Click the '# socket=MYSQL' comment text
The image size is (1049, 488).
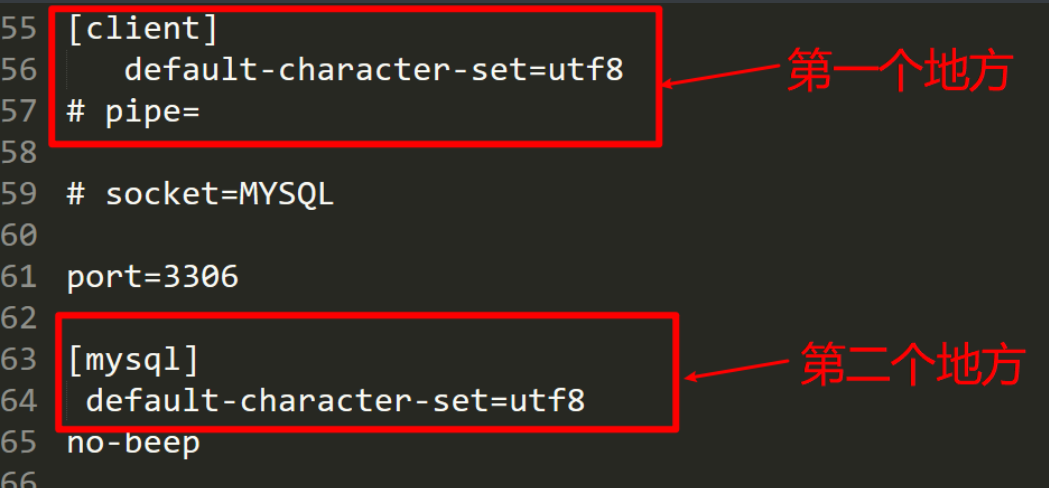click(x=200, y=194)
